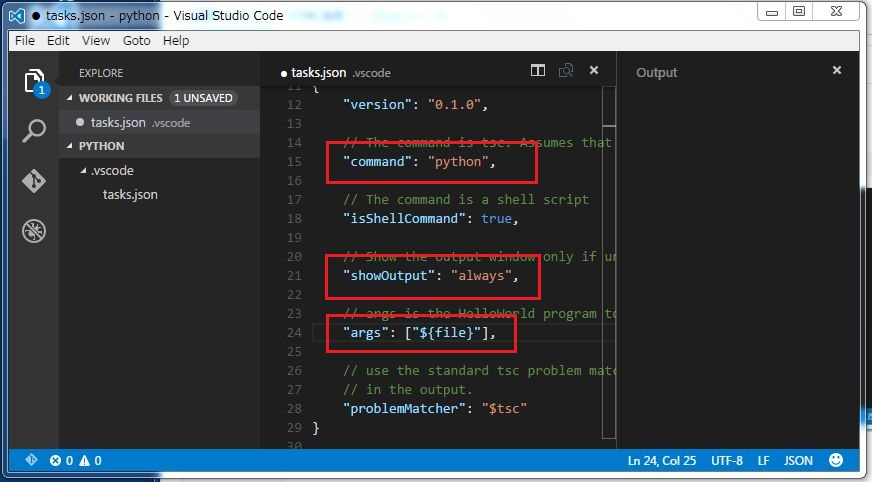
Task: Open the File menu
Action: pyautogui.click(x=25, y=41)
